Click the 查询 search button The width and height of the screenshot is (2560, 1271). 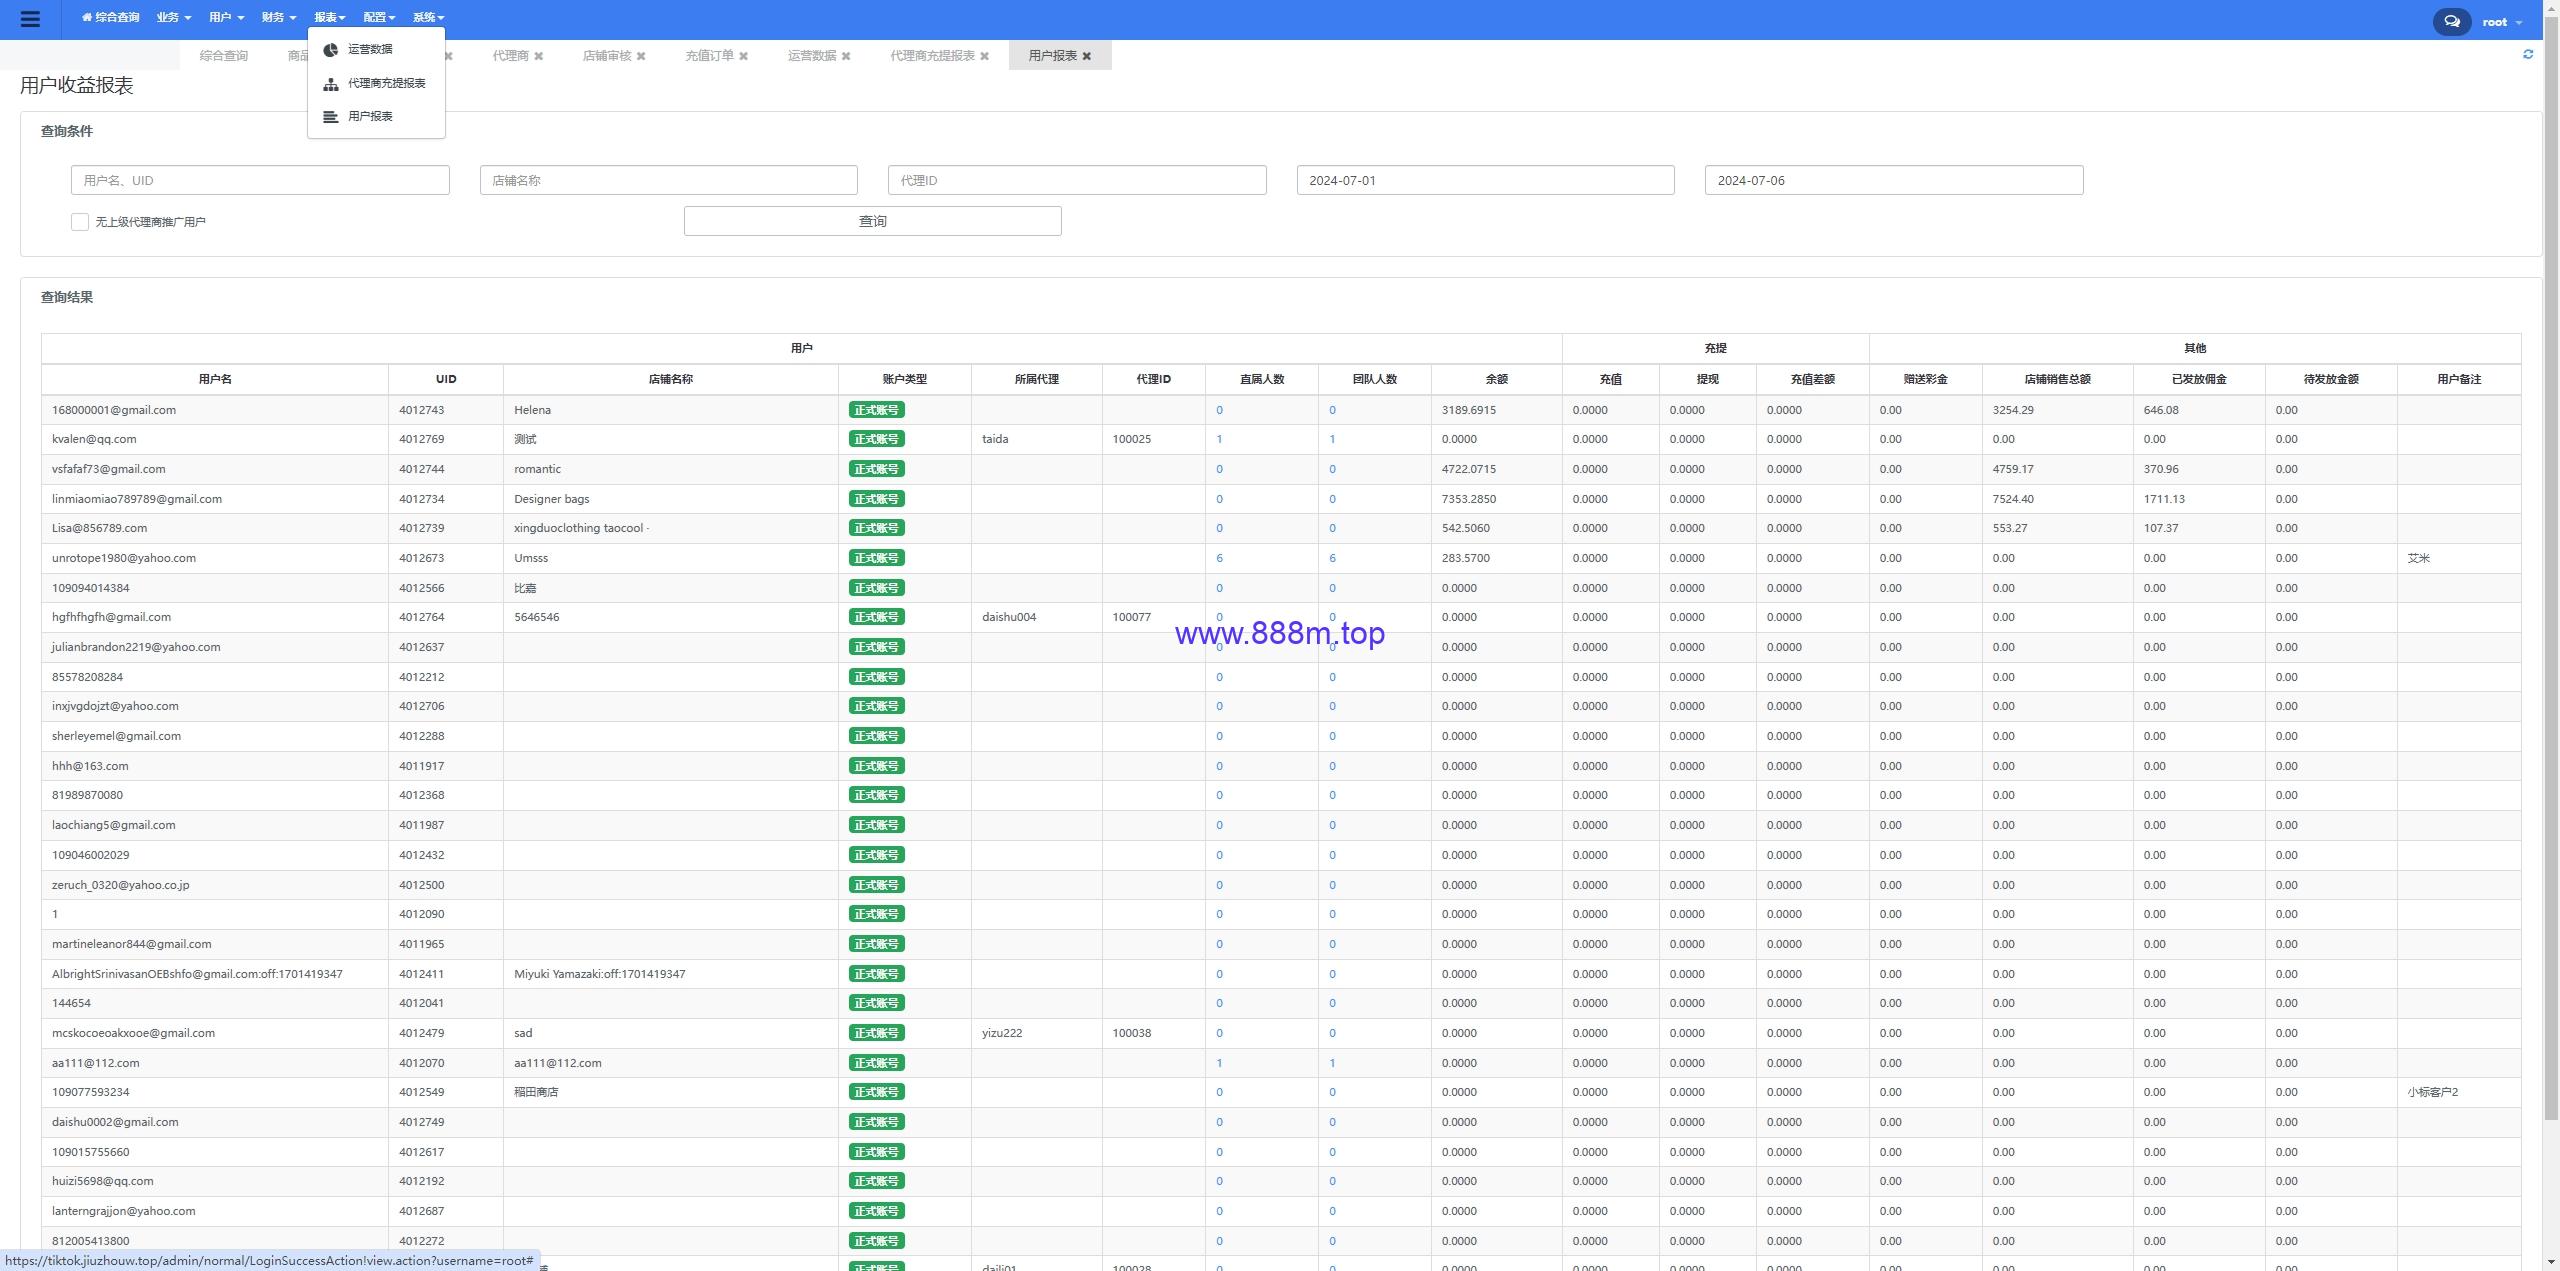coord(872,221)
